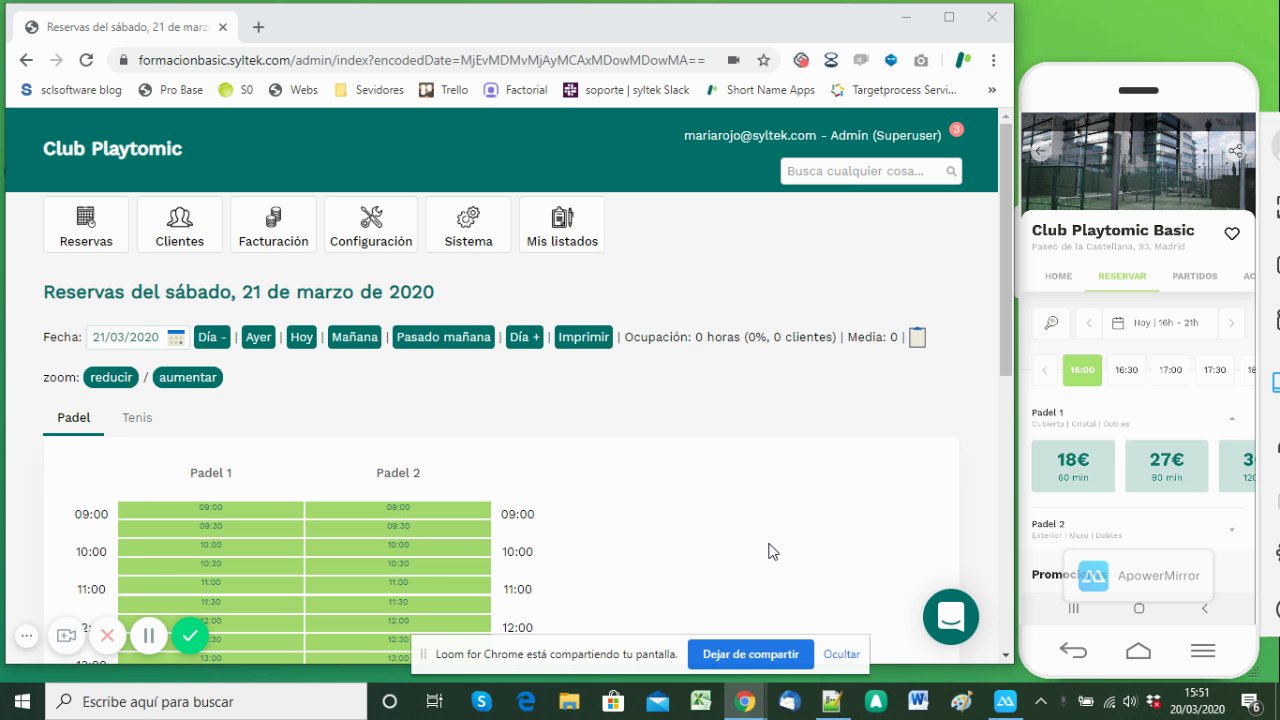Open the calendar date picker icon
The height and width of the screenshot is (720, 1280).
(x=176, y=337)
